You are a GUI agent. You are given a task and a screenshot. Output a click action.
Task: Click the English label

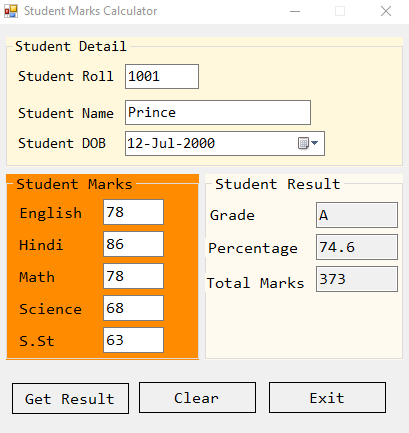pyautogui.click(x=50, y=213)
